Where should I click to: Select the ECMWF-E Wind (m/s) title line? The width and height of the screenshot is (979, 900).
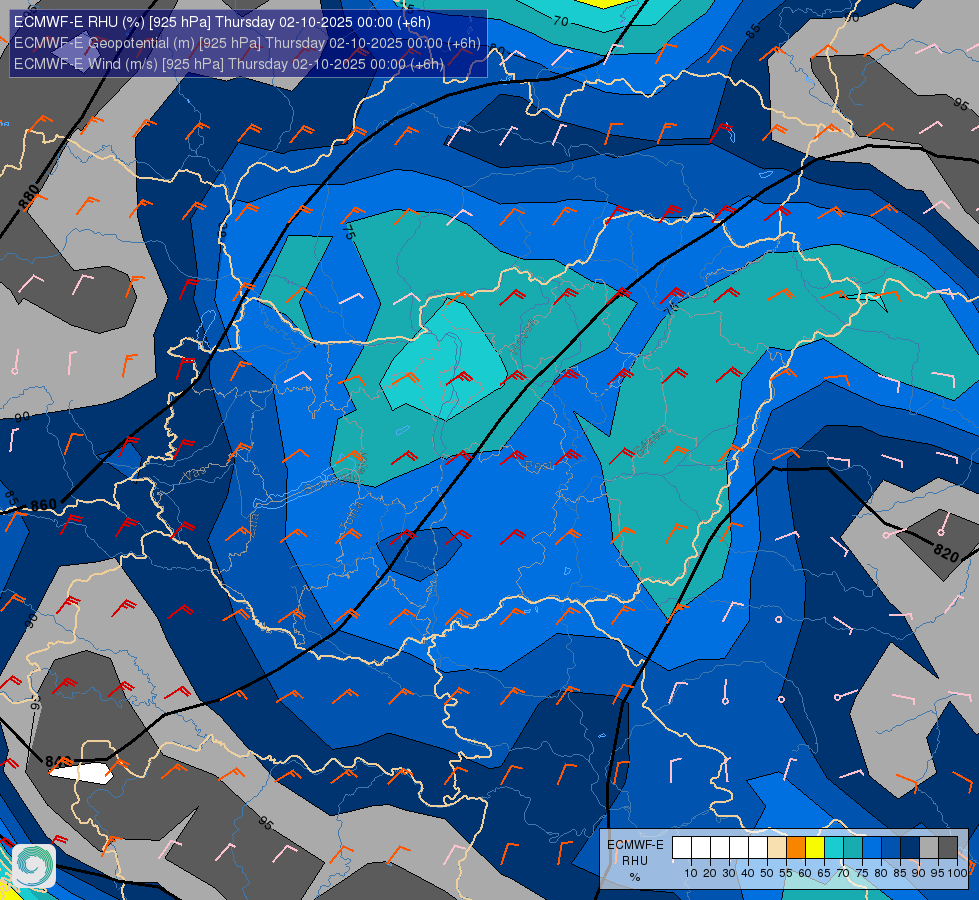click(x=229, y=64)
